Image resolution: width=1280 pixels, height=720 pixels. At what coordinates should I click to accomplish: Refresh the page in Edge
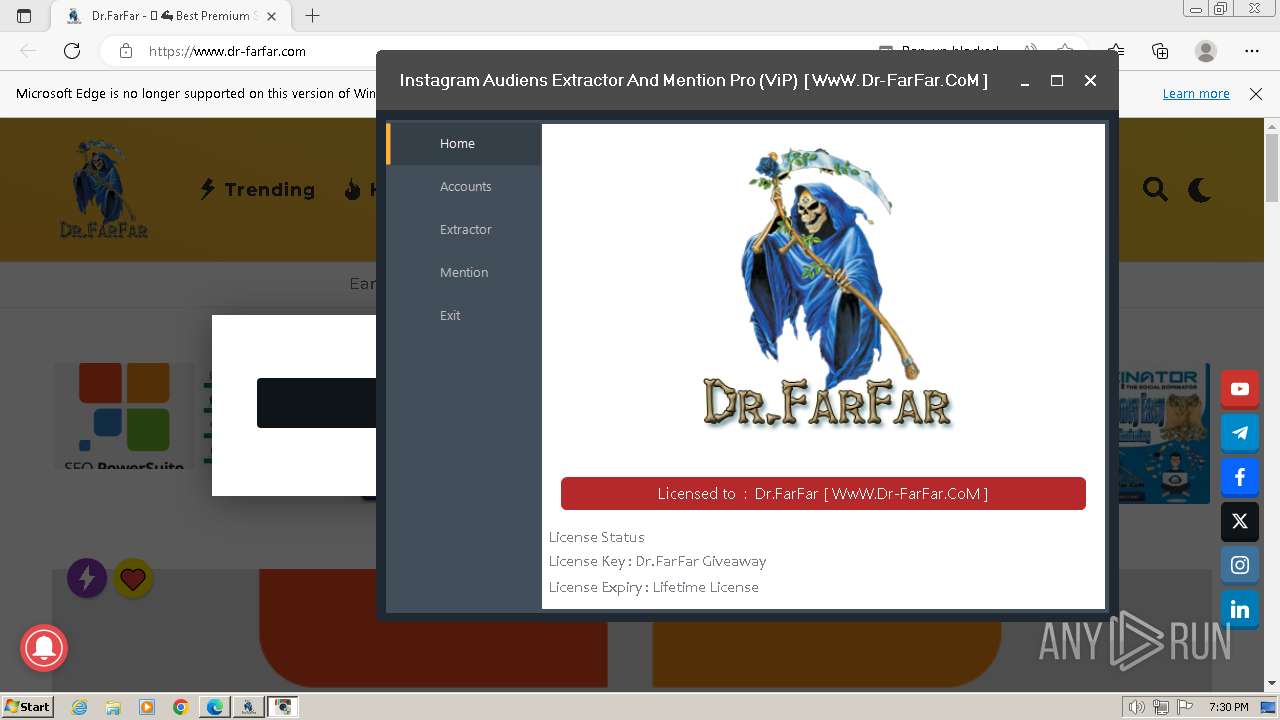pyautogui.click(x=72, y=51)
